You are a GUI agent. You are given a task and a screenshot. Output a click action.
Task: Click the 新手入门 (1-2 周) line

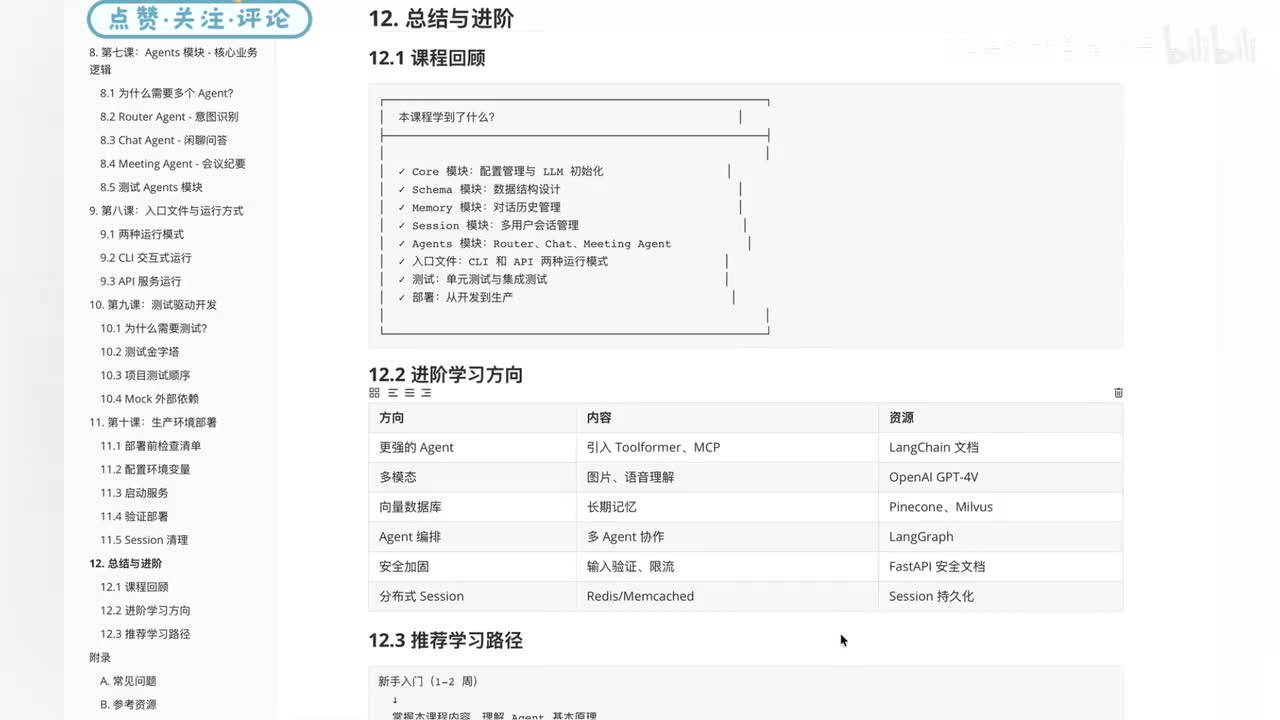(428, 681)
